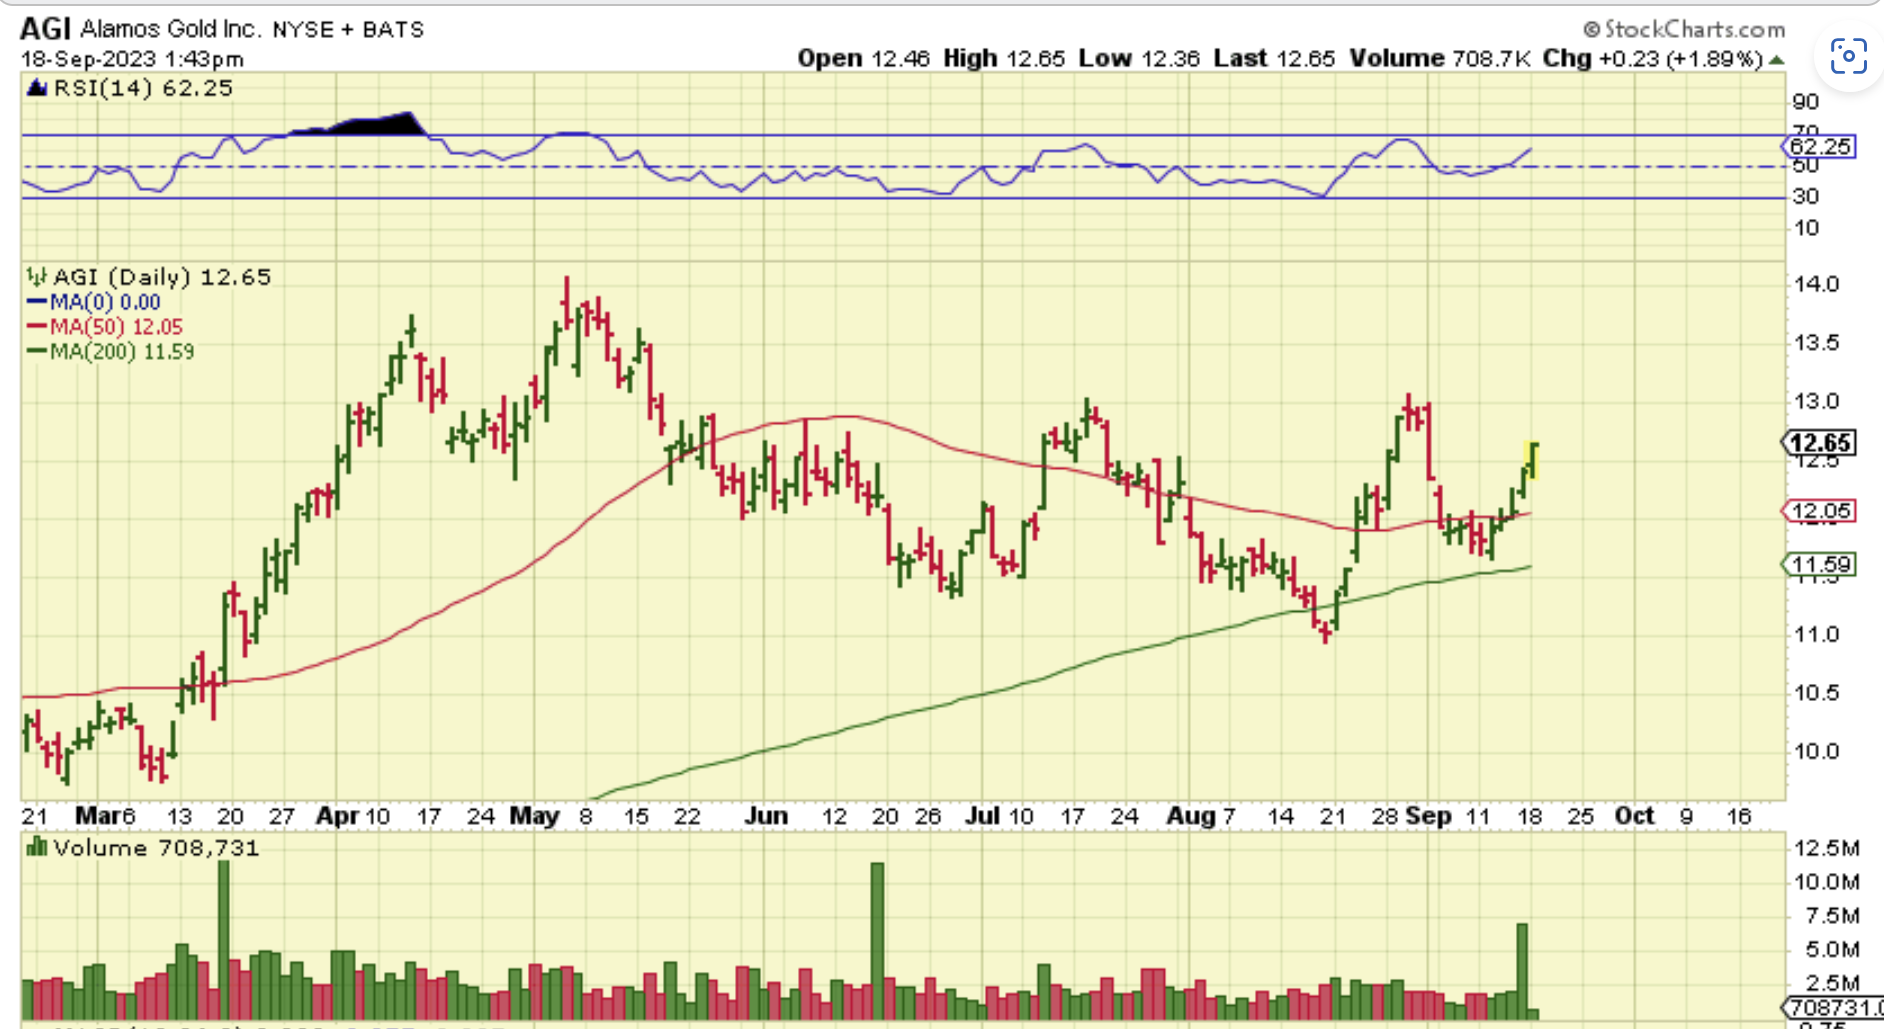Click the "Oct" month label on date axis
The width and height of the screenshot is (1884, 1029).
(1635, 816)
